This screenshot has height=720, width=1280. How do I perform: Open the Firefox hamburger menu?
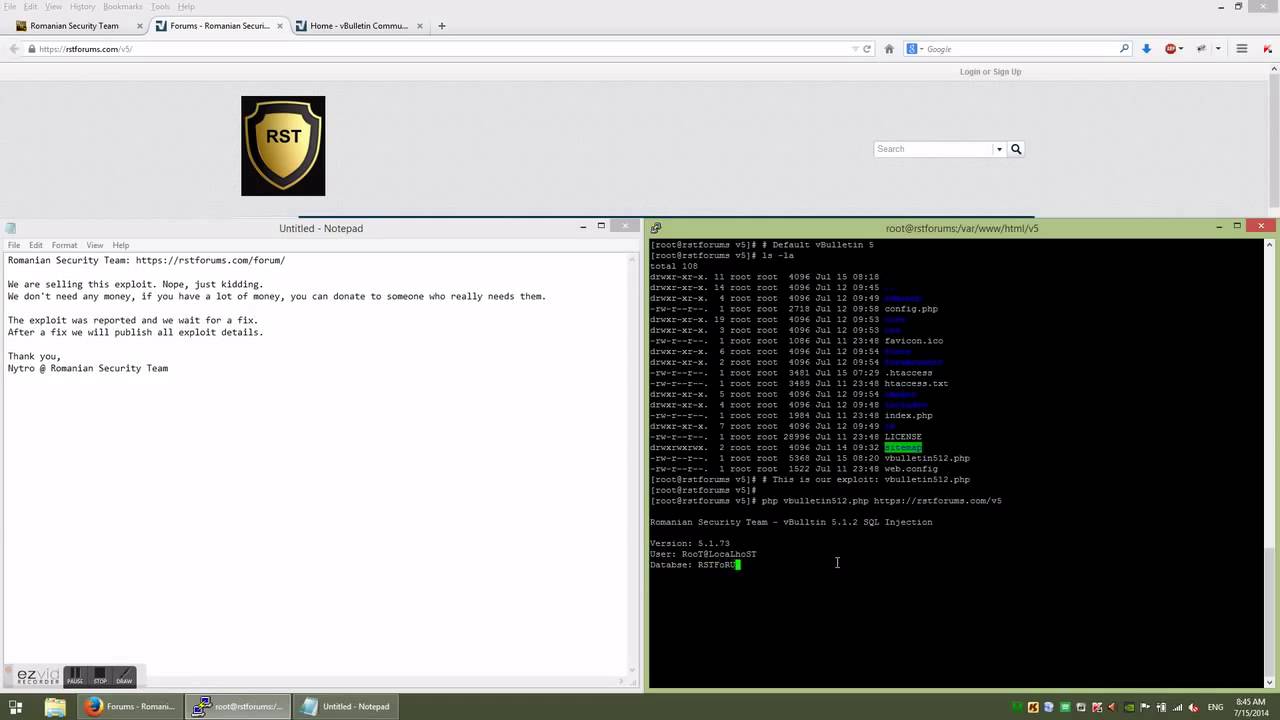1242,48
